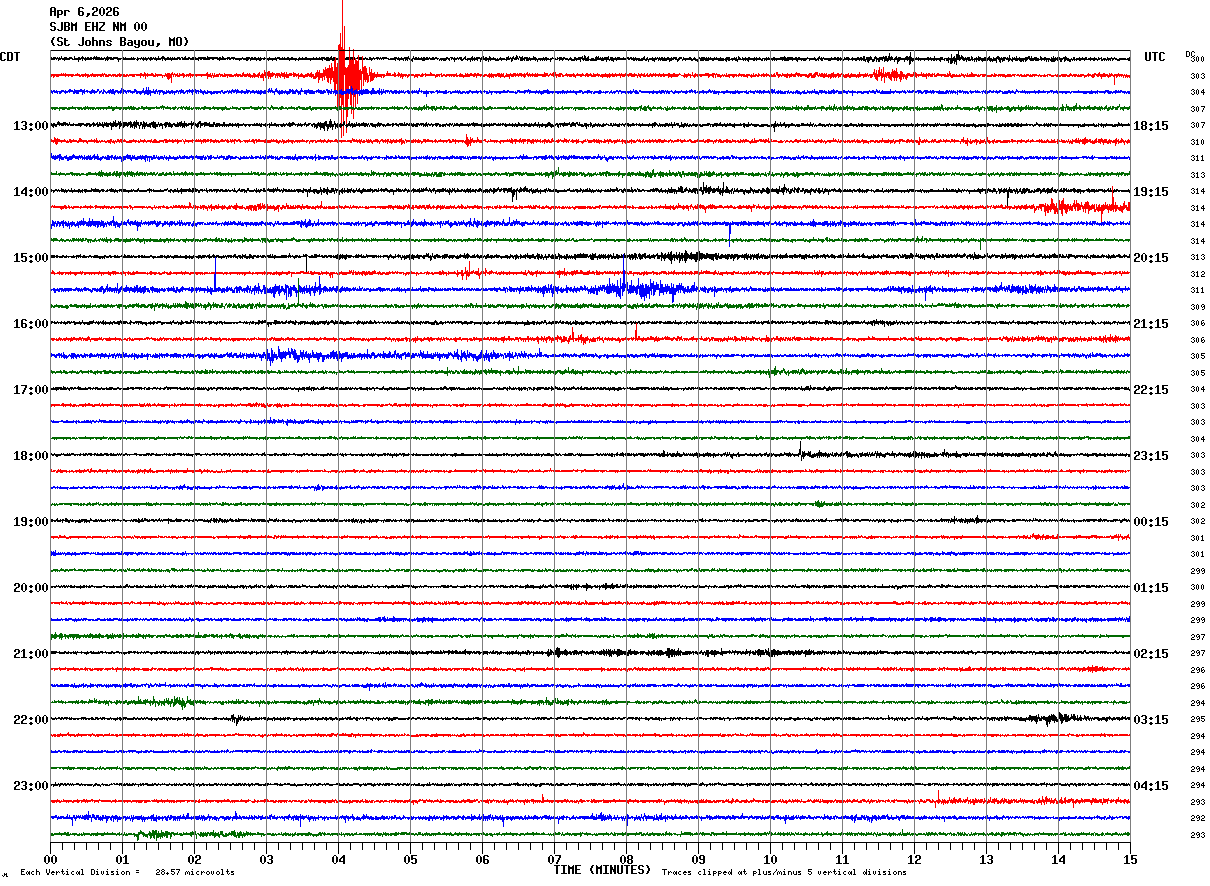1210x886 pixels.
Task: Click the '(St Johns Bayou, MO)' station name
Action: point(119,42)
